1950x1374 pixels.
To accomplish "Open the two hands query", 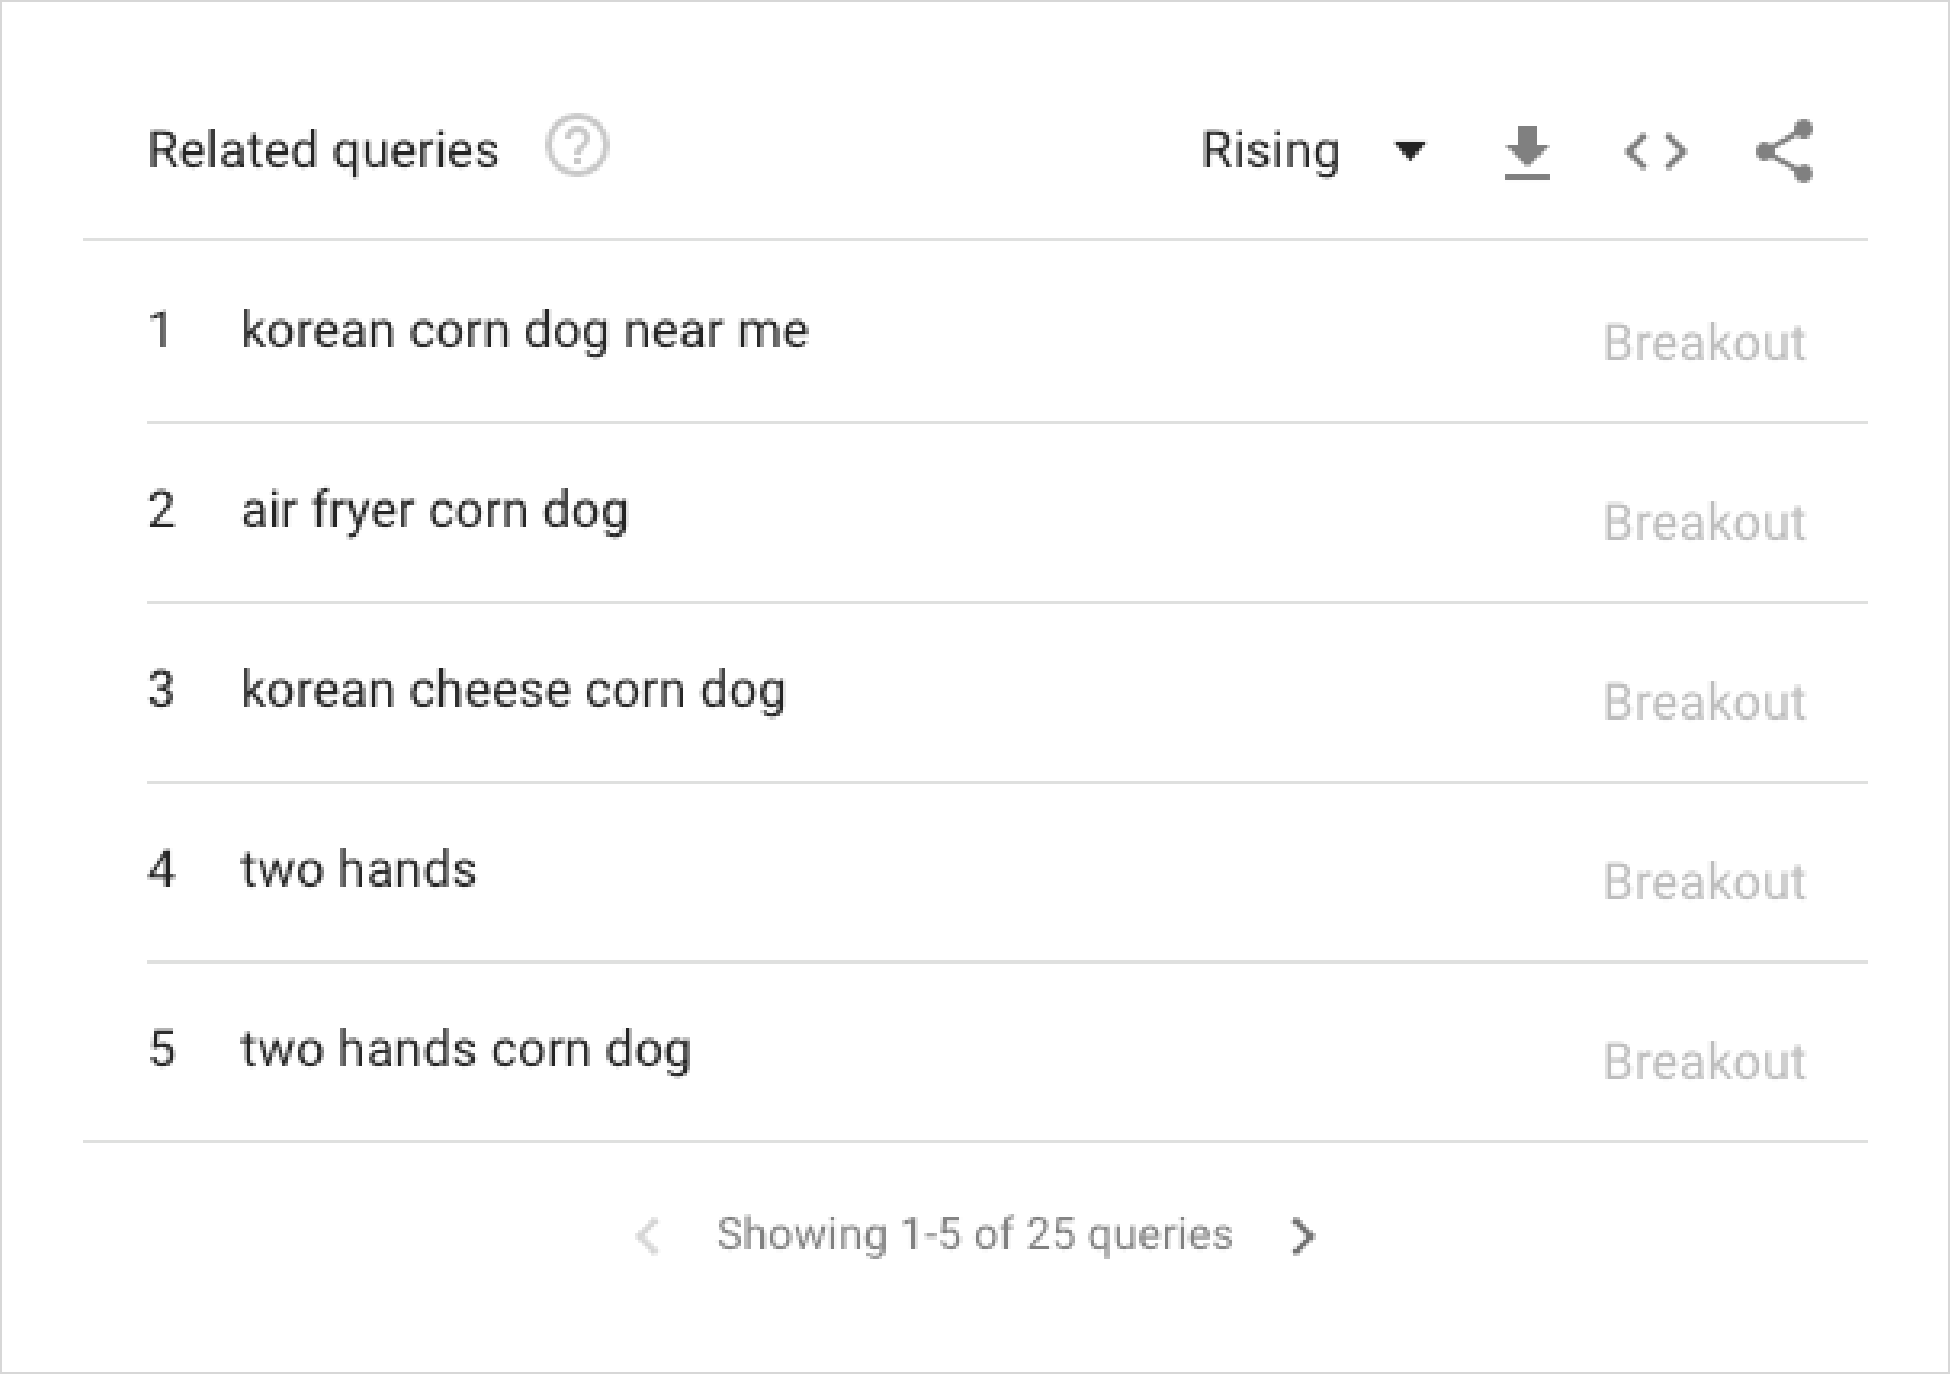I will (359, 869).
